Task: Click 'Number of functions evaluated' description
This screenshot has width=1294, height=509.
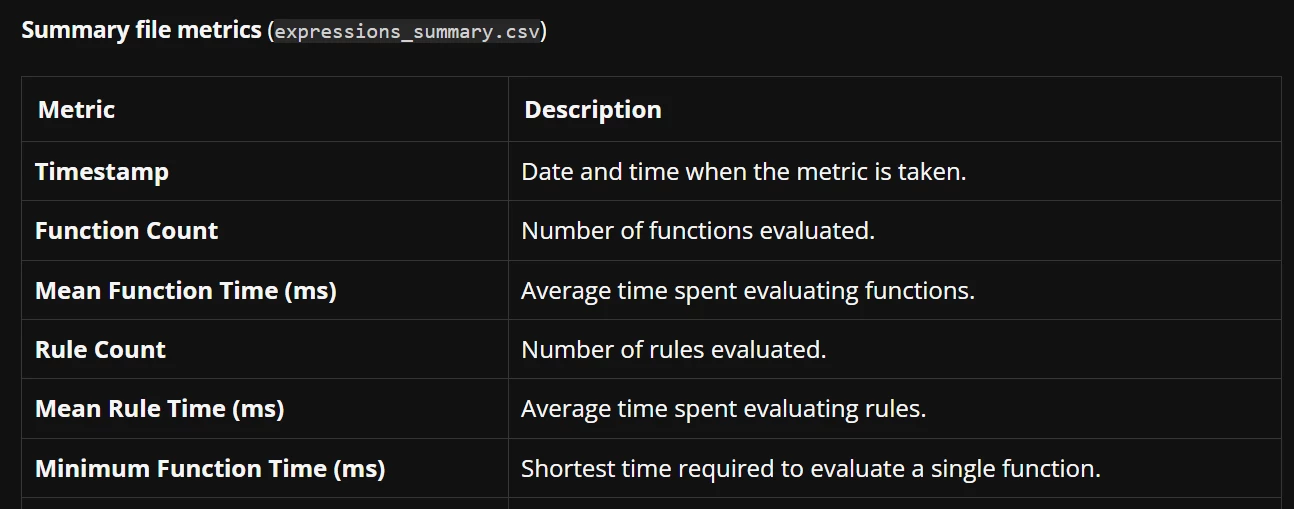Action: click(698, 231)
